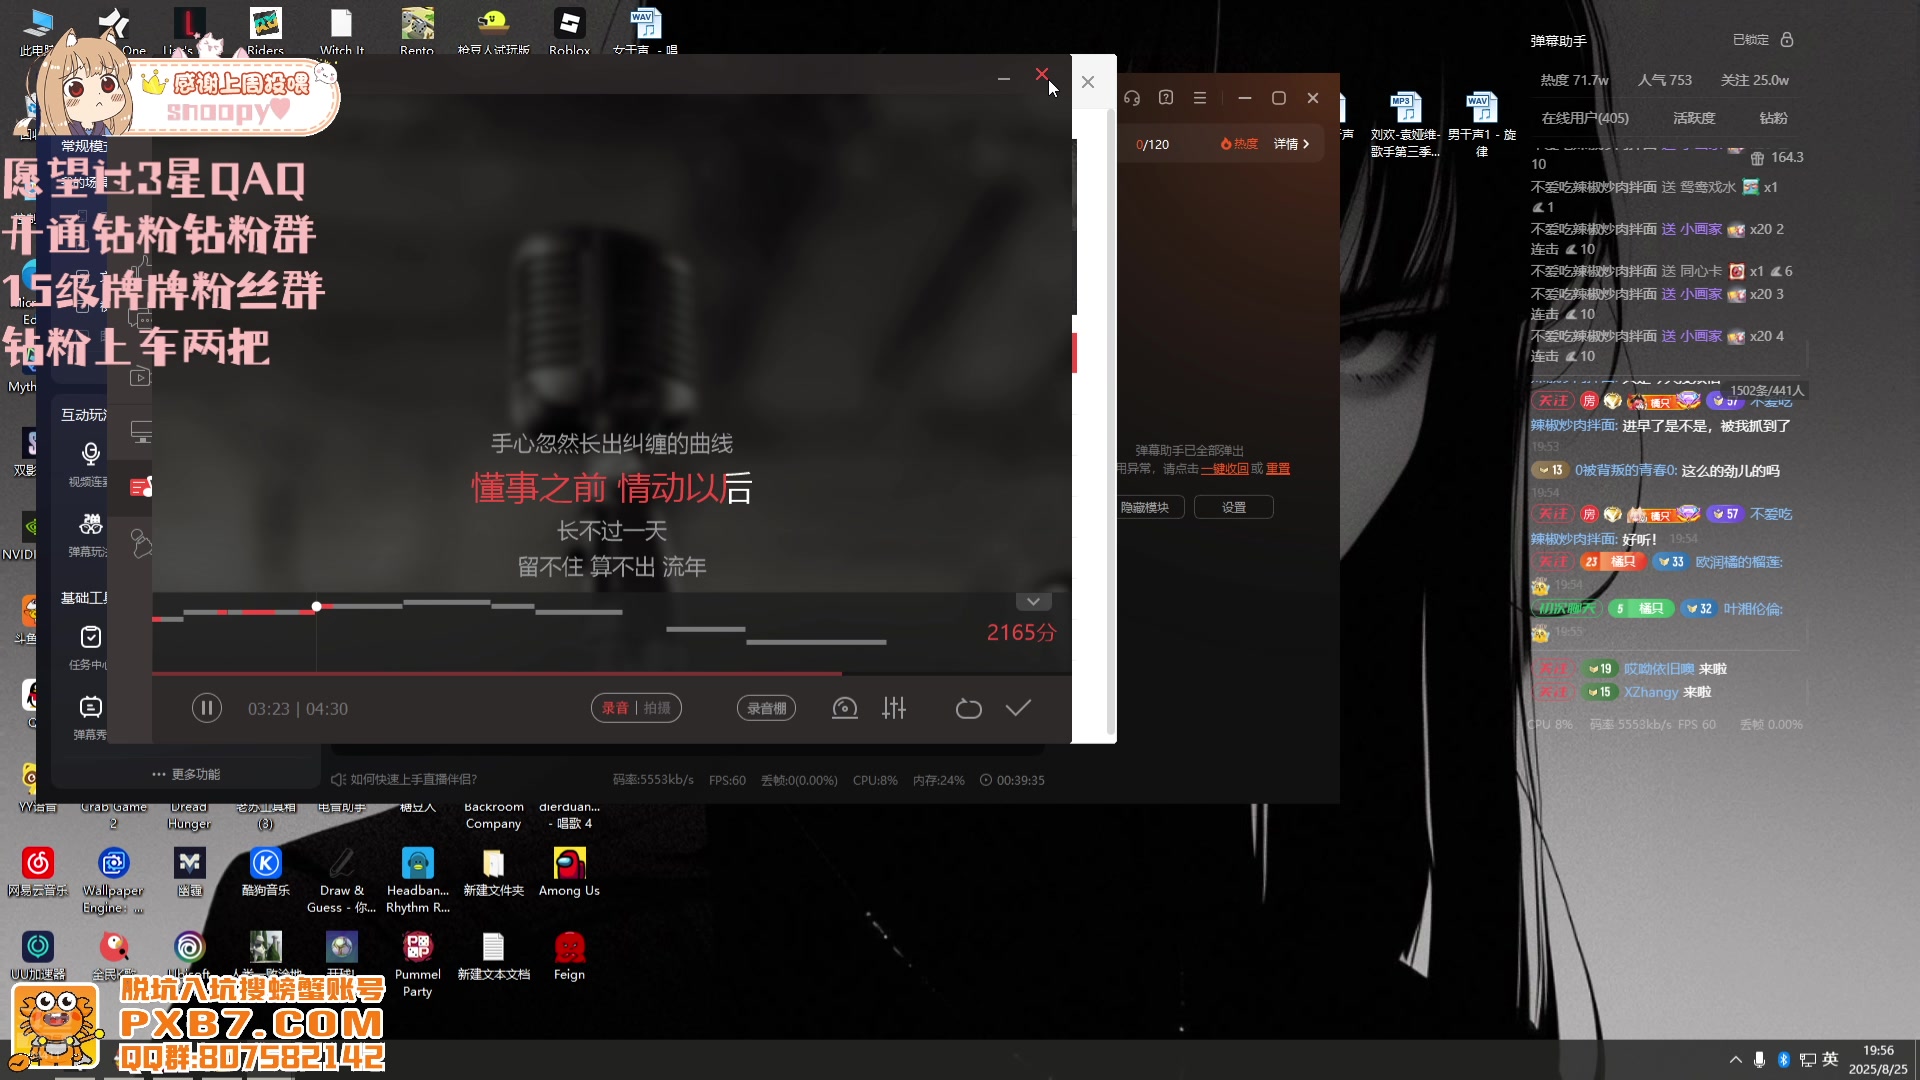Switch to the 钻粉 tab
This screenshot has height=1080, width=1920.
point(1773,118)
